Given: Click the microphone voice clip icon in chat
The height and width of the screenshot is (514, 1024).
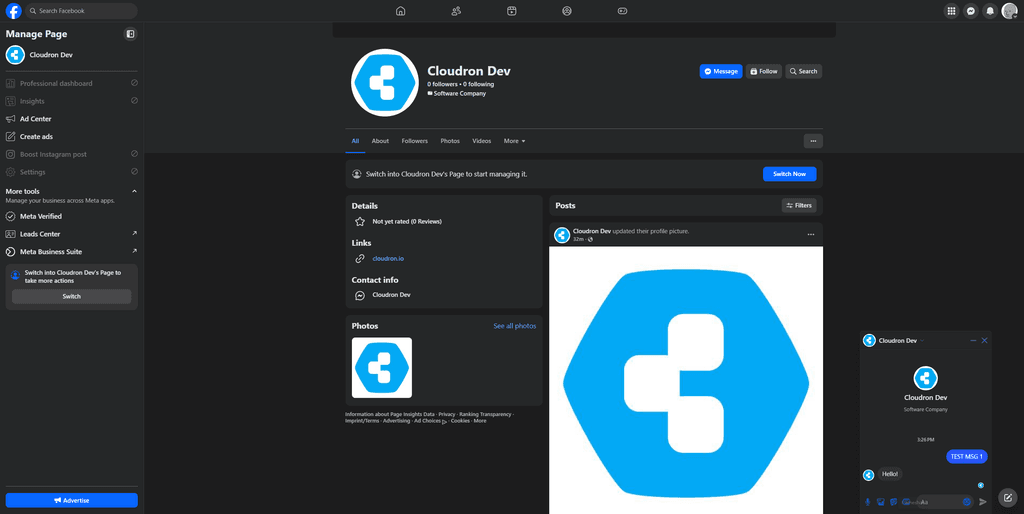Looking at the screenshot, I should 868,502.
